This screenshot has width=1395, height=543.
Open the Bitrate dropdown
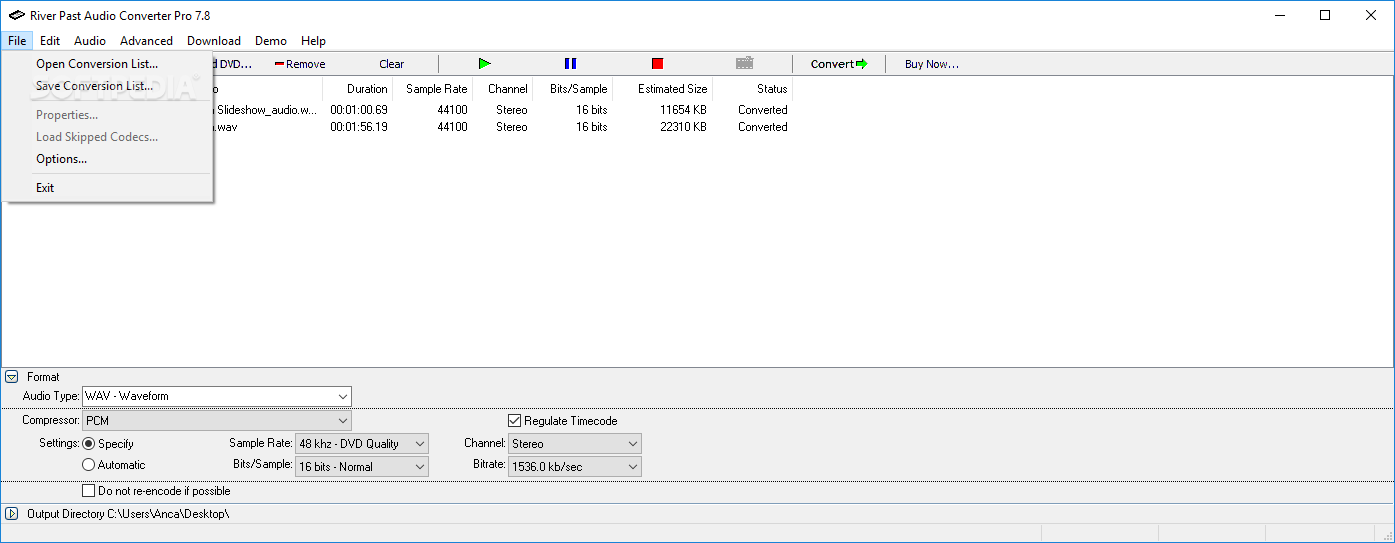pyautogui.click(x=575, y=467)
